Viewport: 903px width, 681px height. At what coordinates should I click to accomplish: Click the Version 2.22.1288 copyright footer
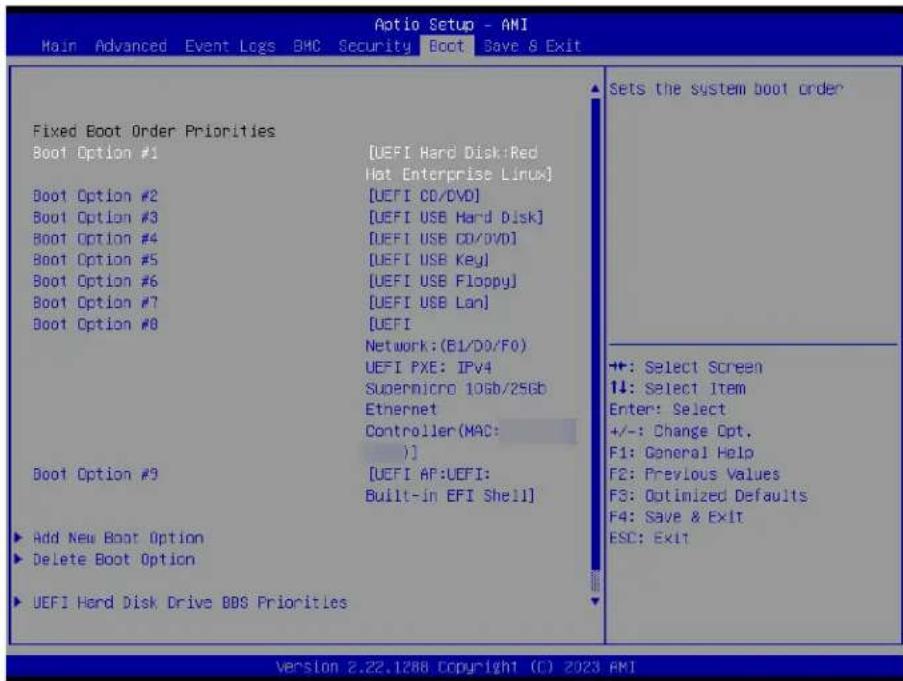(456, 667)
